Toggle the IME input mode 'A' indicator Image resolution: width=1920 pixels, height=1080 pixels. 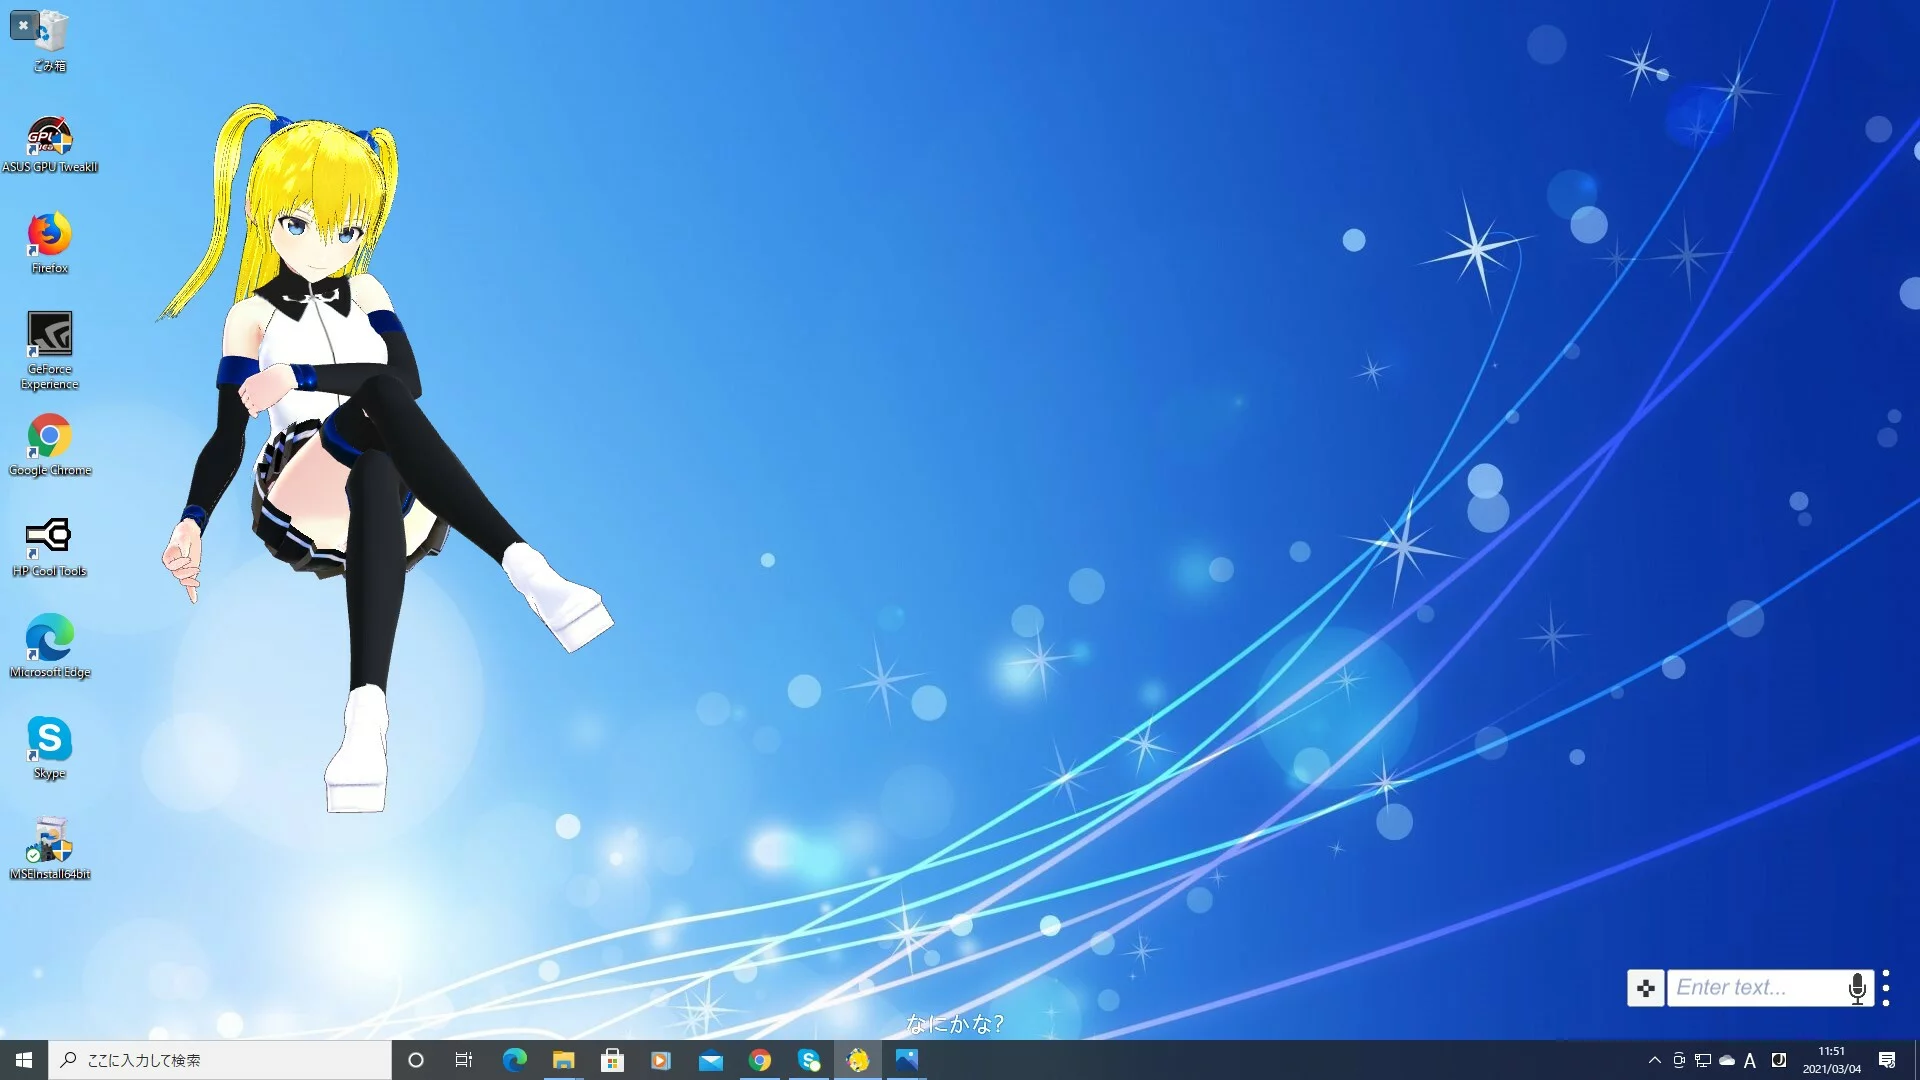[x=1750, y=1060]
